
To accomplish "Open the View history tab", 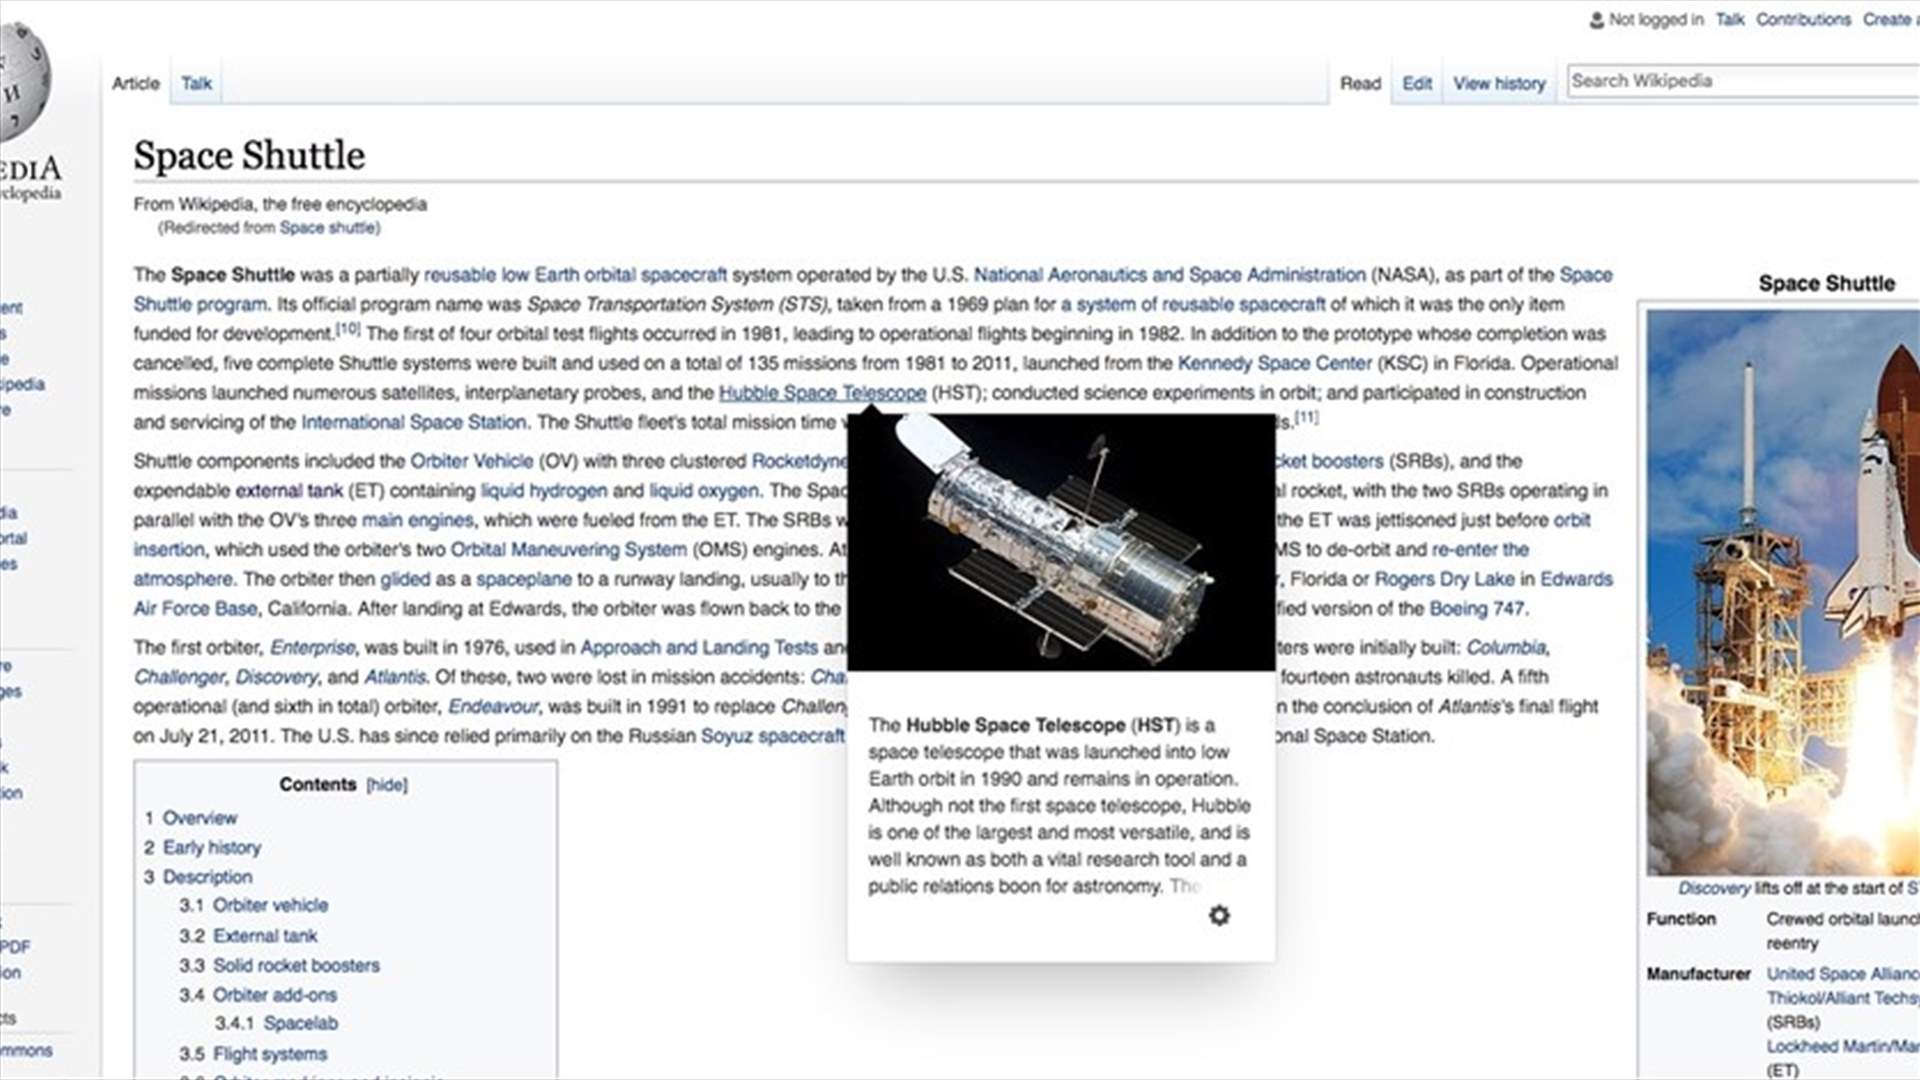I will tap(1499, 83).
